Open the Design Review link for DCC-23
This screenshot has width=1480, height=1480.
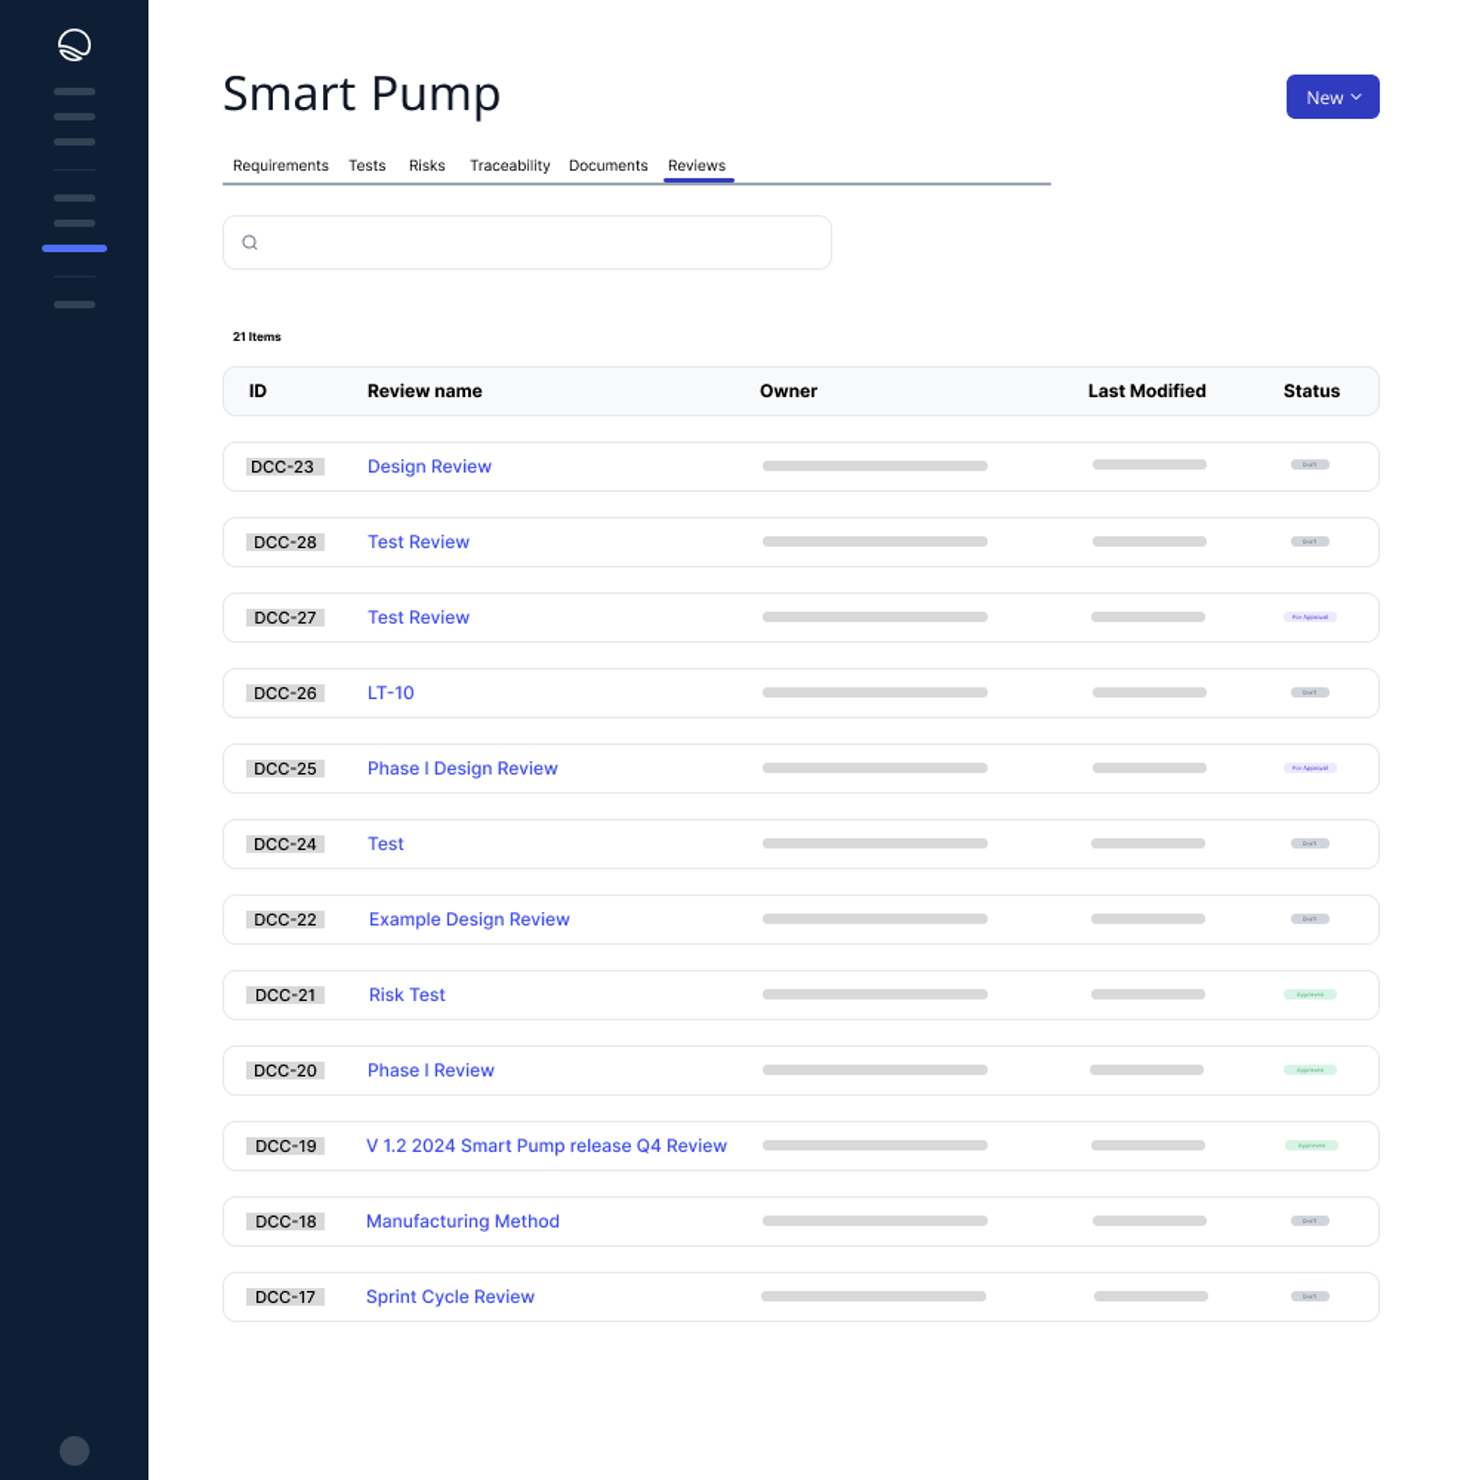coord(429,467)
